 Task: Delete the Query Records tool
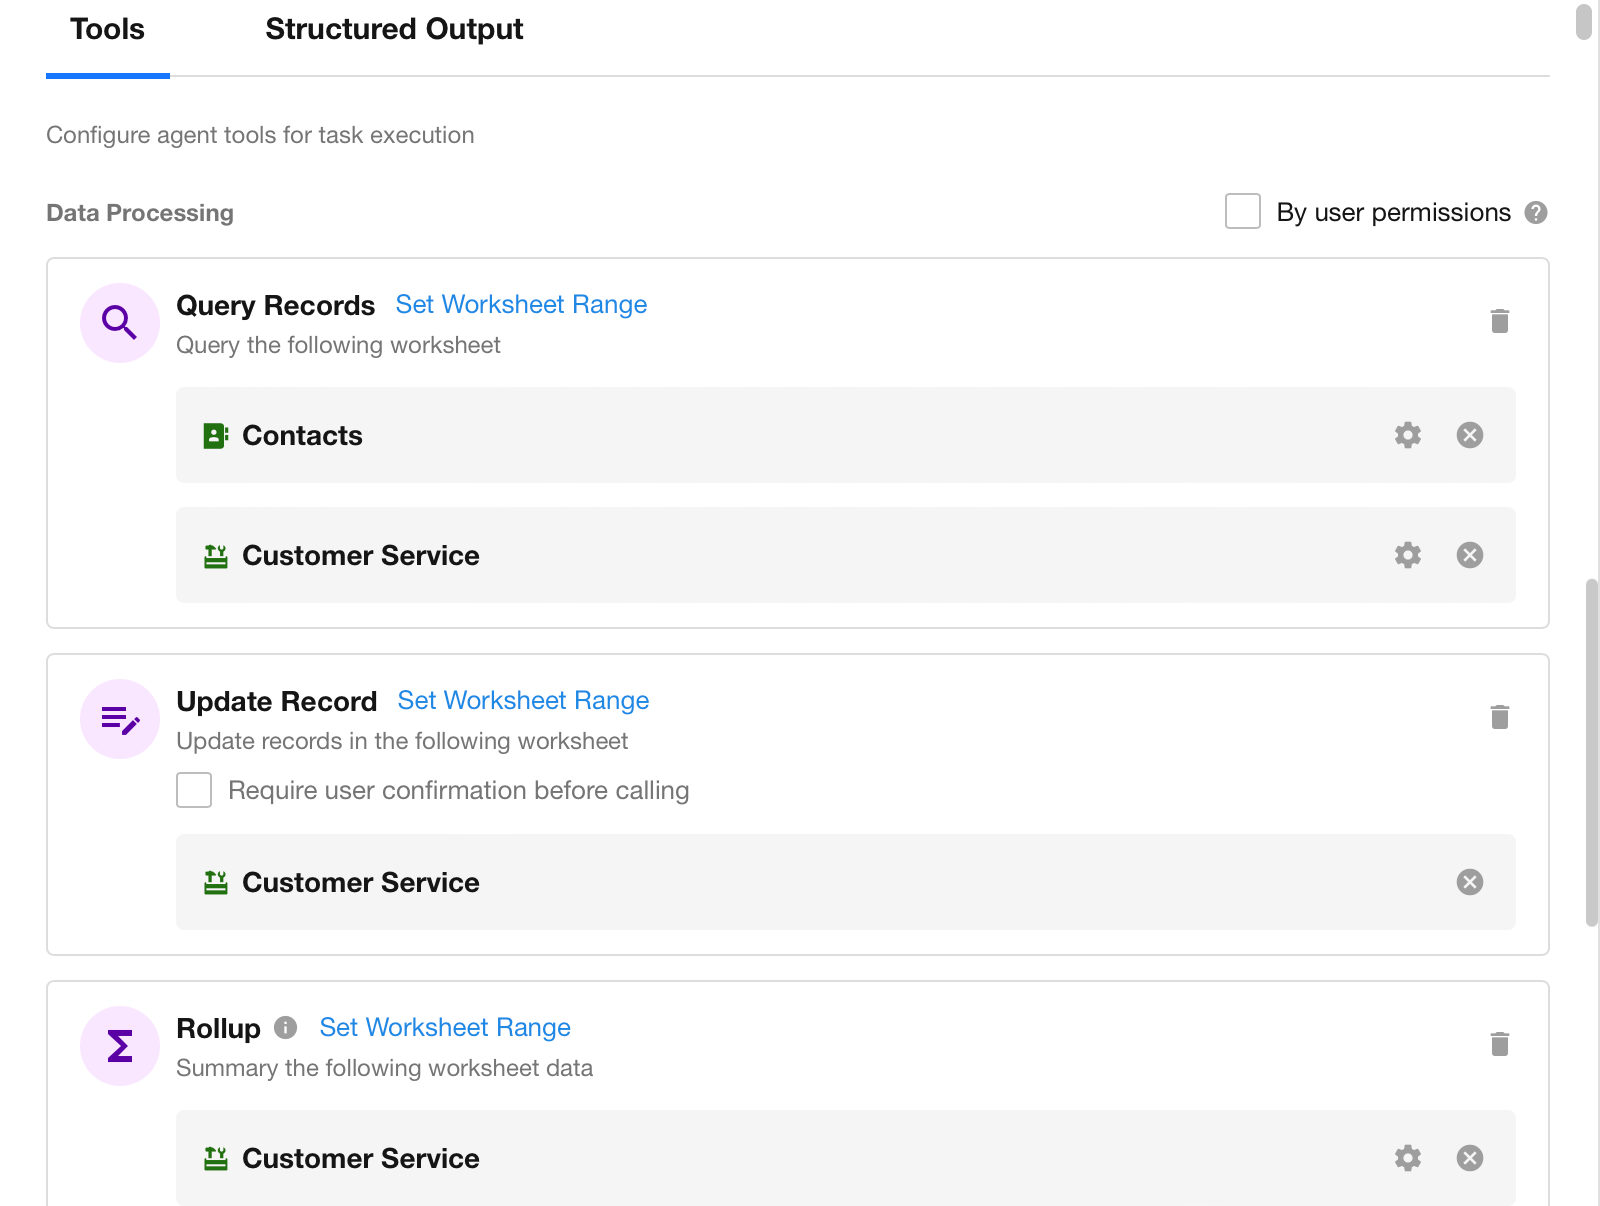[x=1499, y=321]
